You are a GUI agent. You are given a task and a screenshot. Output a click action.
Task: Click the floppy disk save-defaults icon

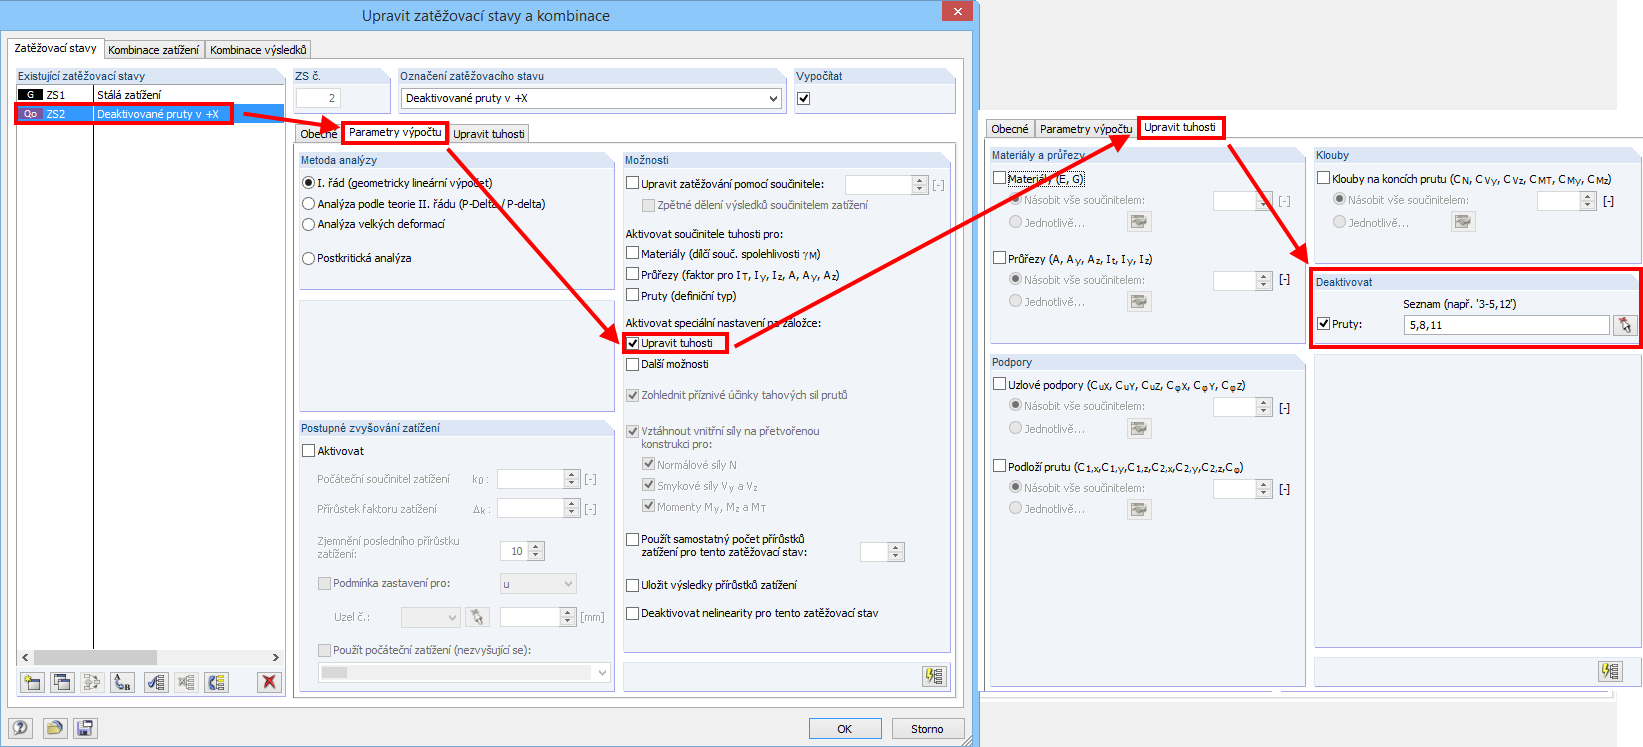[x=85, y=728]
